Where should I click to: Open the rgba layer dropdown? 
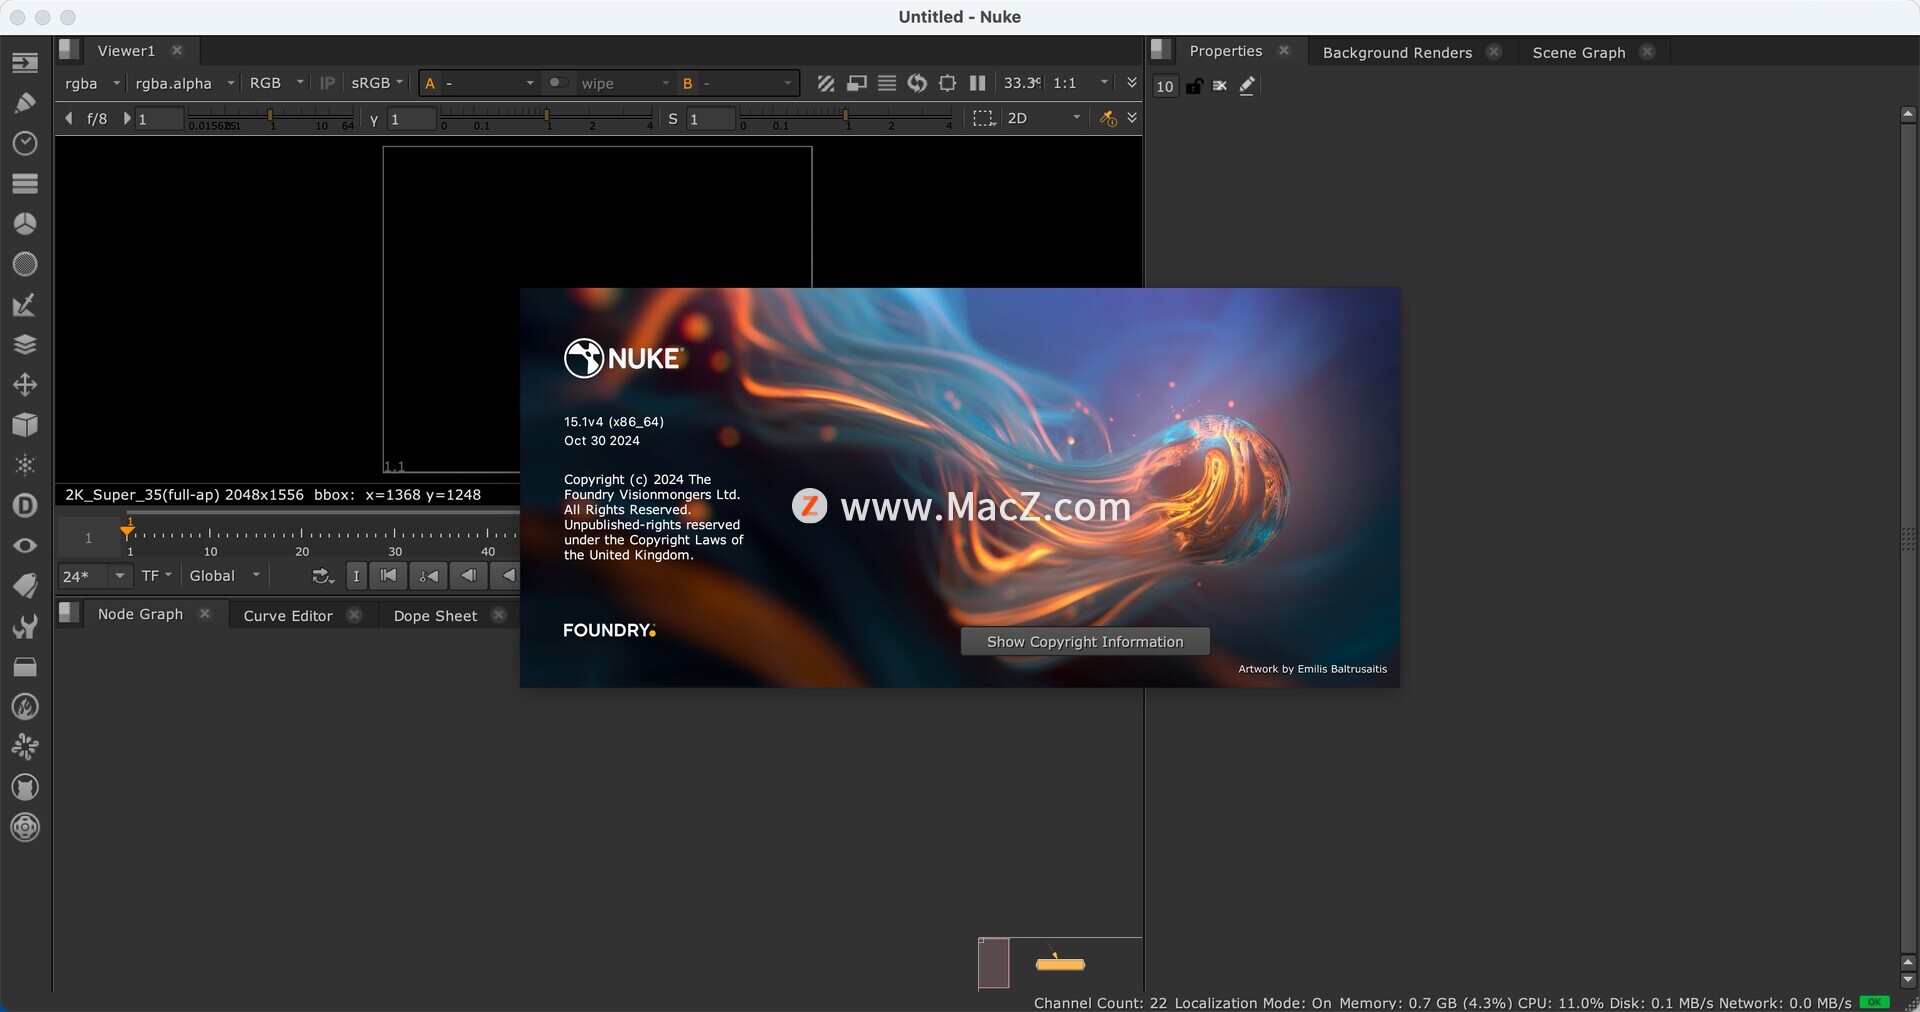tap(92, 84)
